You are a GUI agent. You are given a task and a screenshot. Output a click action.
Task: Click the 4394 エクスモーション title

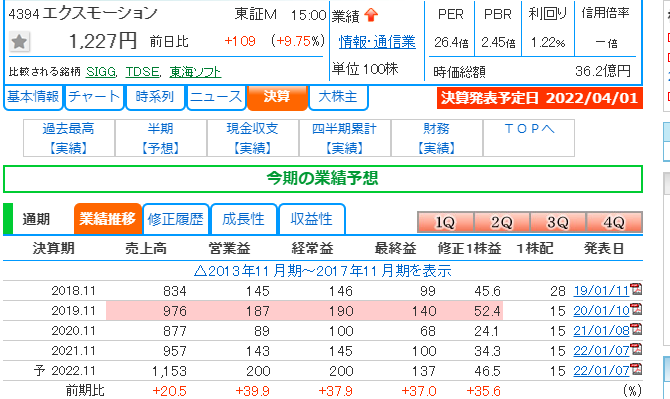pyautogui.click(x=83, y=14)
